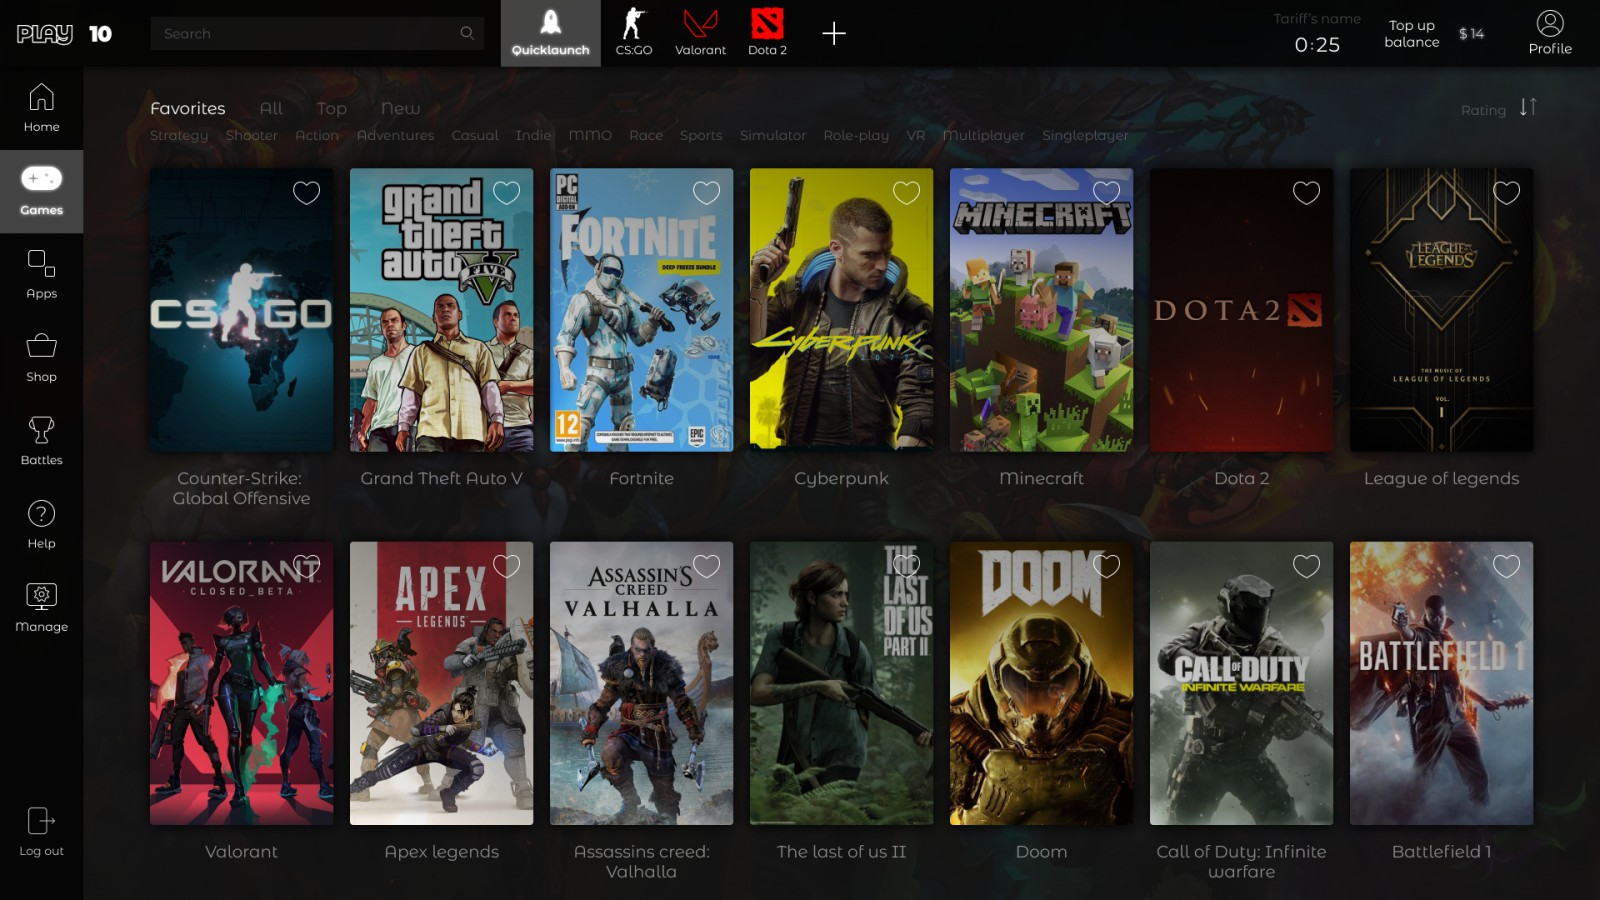Viewport: 1600px width, 900px height.
Task: Filter by Strategy genre
Action: 179,135
